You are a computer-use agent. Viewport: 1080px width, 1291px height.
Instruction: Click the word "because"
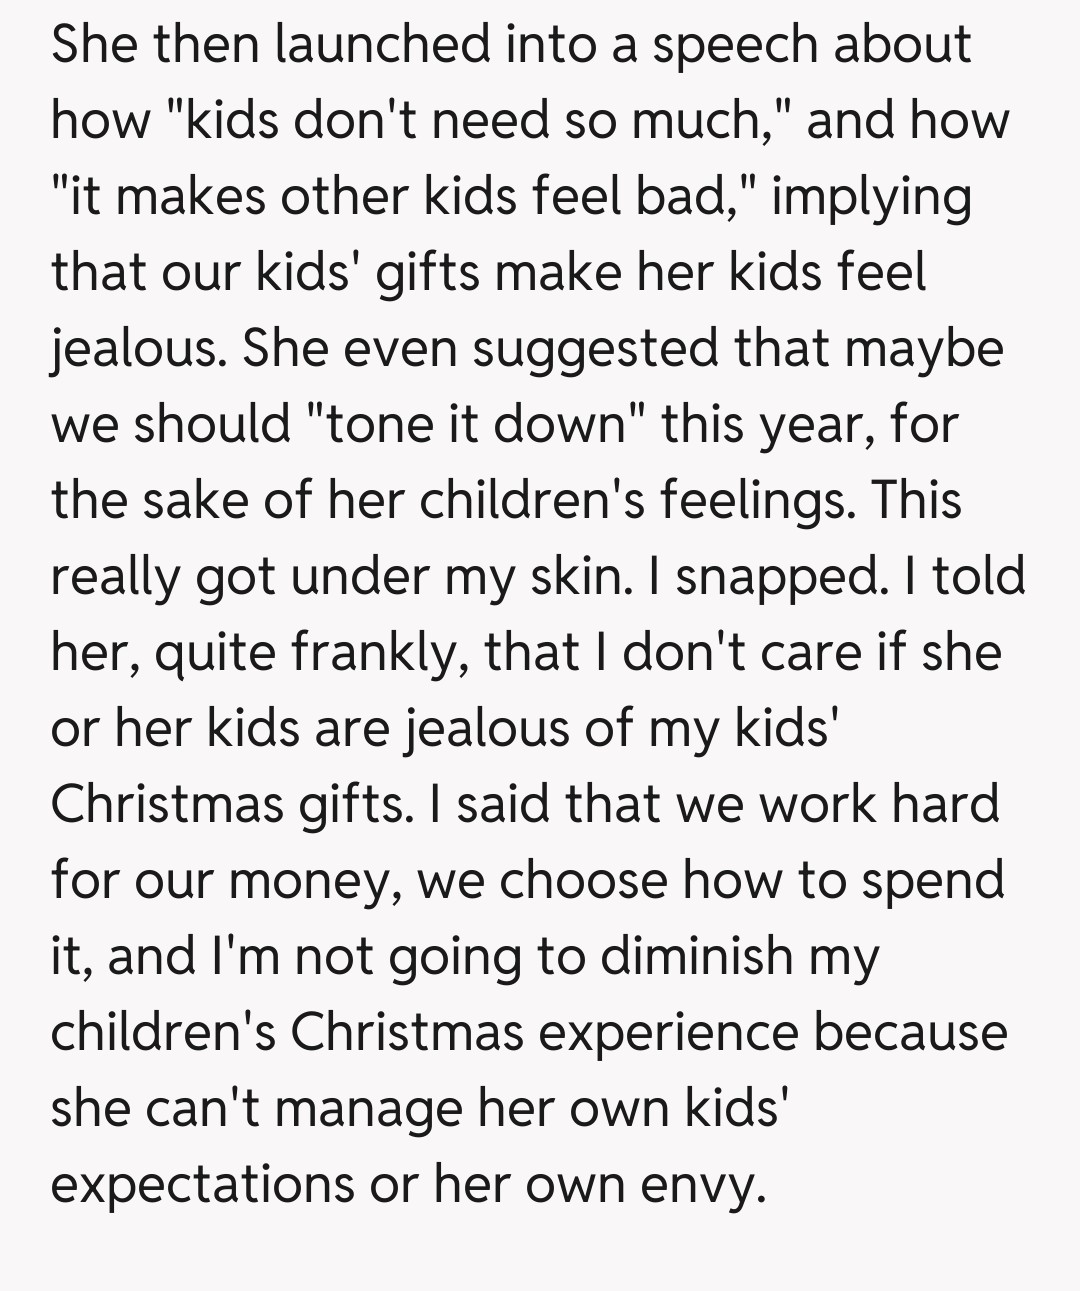(x=910, y=1033)
